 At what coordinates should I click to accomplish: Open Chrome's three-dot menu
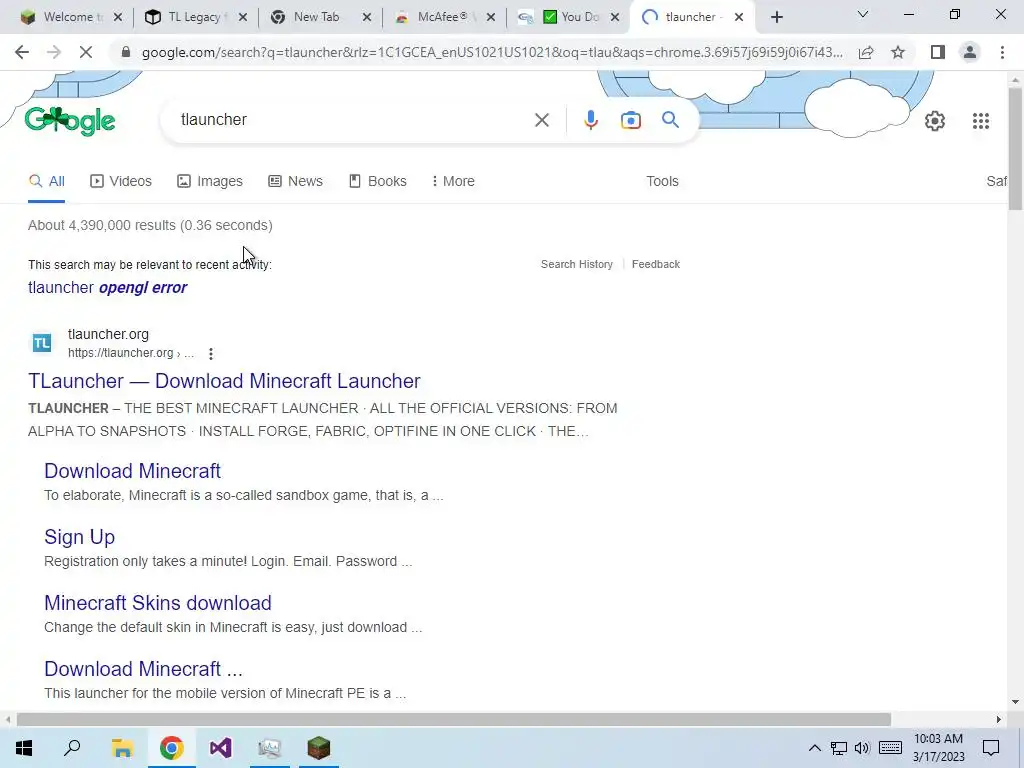(x=1002, y=52)
